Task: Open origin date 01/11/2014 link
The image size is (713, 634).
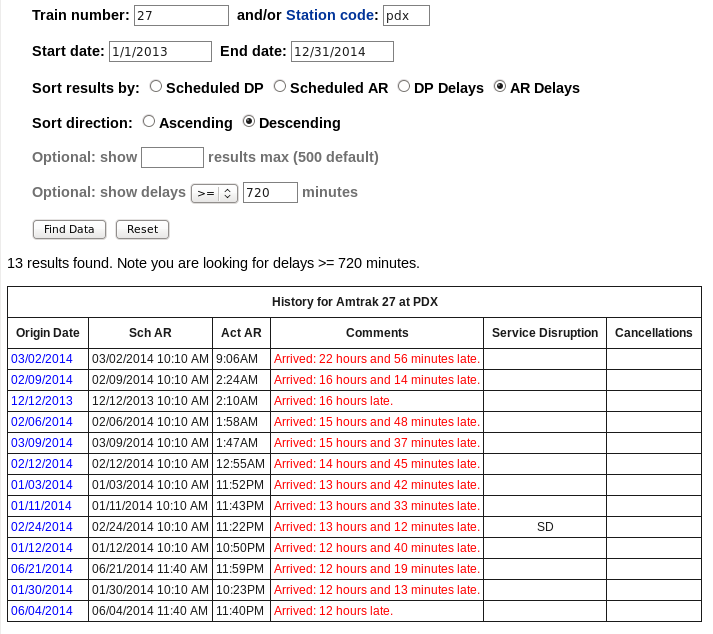Action: coord(41,506)
